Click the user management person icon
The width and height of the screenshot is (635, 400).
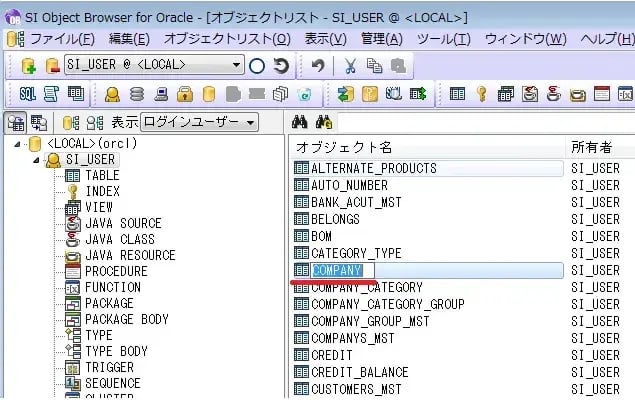(x=113, y=94)
